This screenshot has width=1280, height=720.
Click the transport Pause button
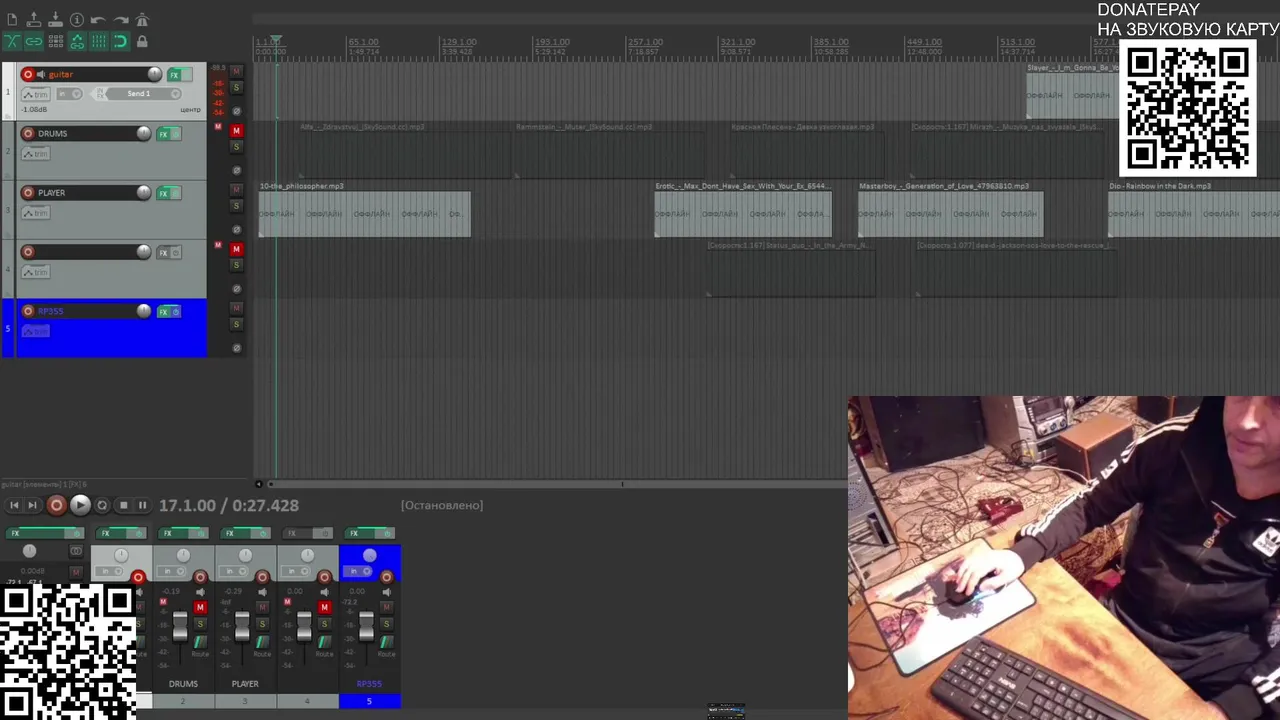[x=142, y=505]
